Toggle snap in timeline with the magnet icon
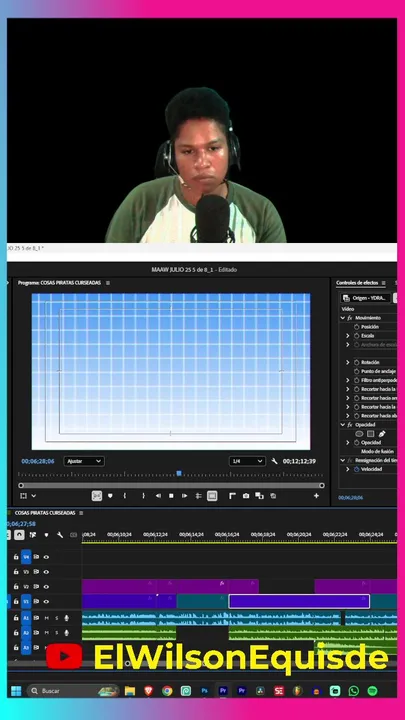405x720 pixels. click(x=19, y=535)
